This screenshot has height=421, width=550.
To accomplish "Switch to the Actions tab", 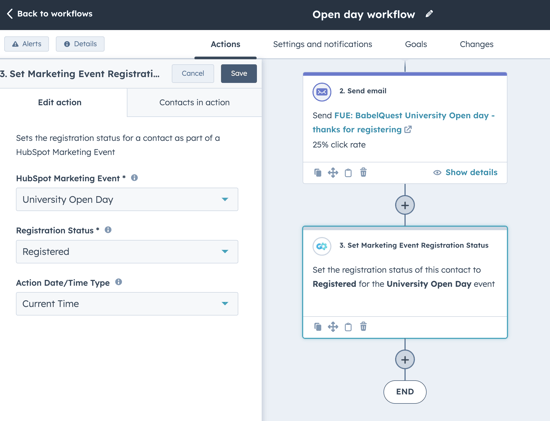I will (225, 44).
